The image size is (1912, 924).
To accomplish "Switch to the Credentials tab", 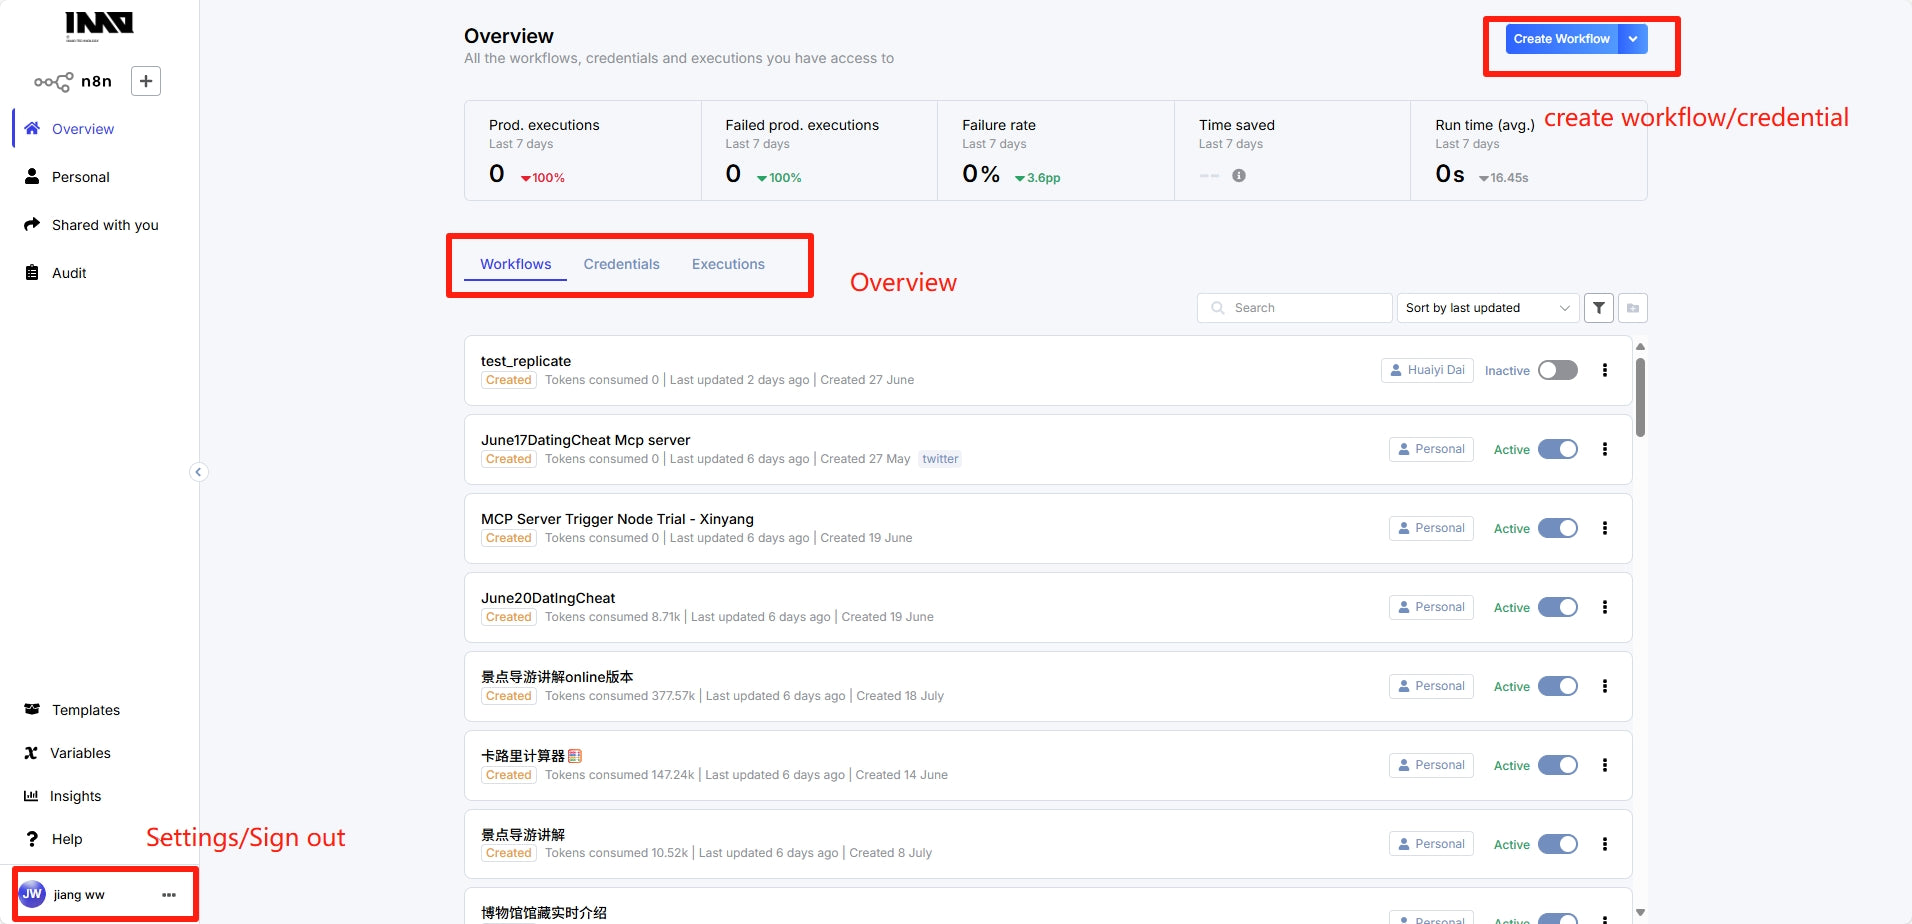I will (x=621, y=264).
